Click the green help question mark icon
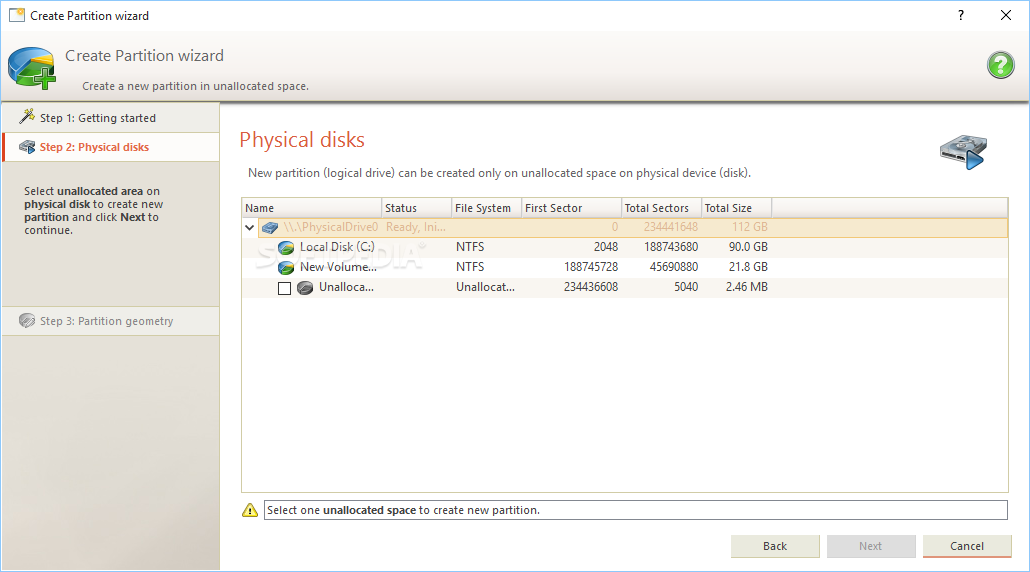This screenshot has height=572, width=1030. click(x=1000, y=66)
